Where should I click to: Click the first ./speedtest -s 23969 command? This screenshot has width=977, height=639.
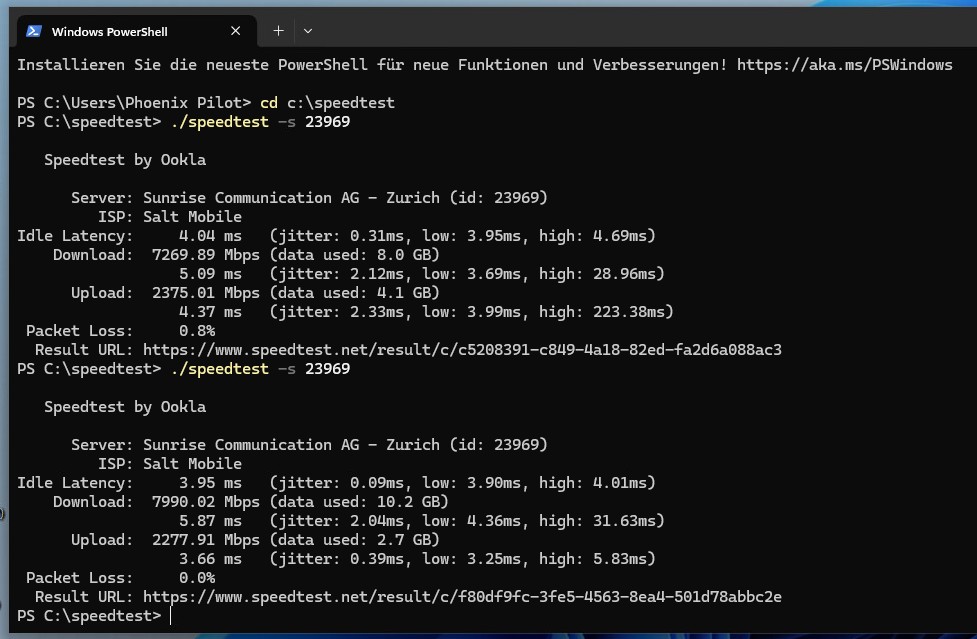click(260, 122)
